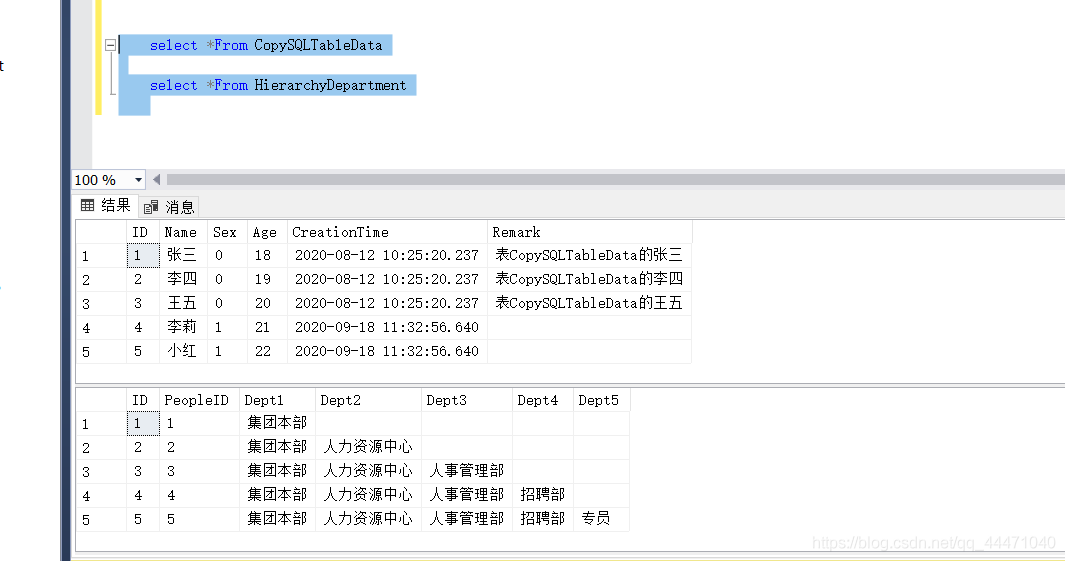Select the Dept4 column header
This screenshot has width=1065, height=561.
543,401
